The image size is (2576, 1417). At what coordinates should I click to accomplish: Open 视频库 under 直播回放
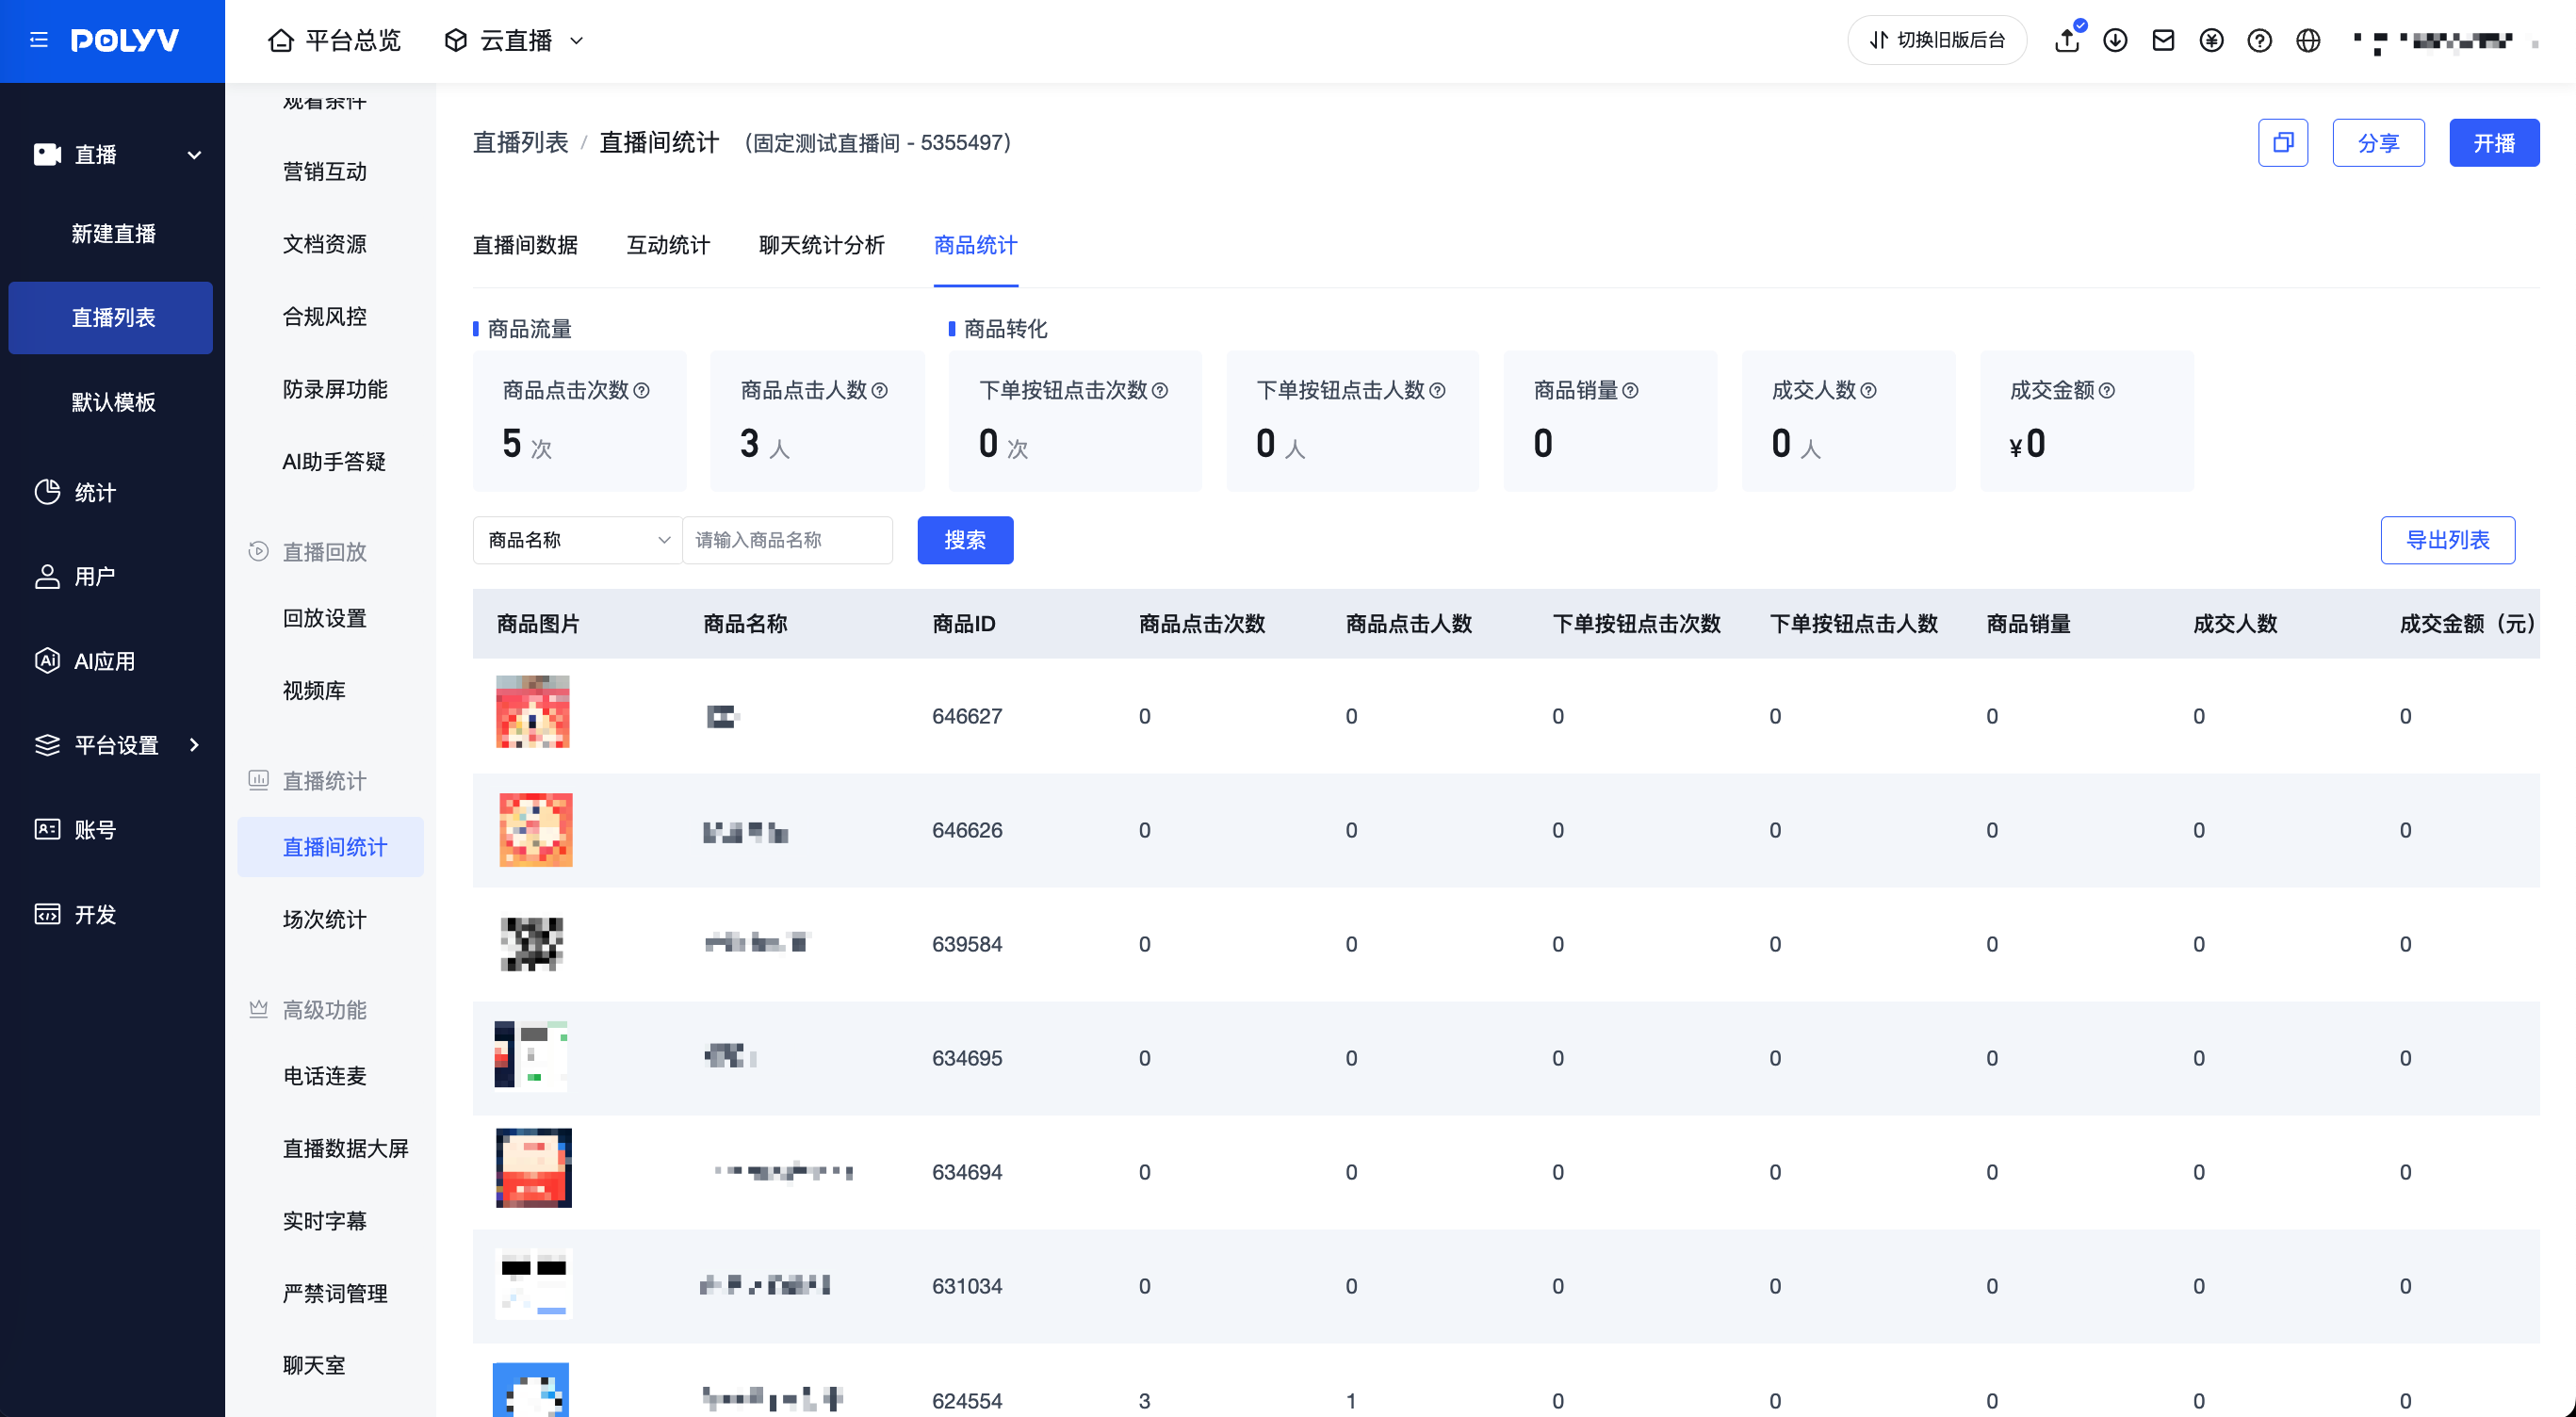tap(313, 690)
